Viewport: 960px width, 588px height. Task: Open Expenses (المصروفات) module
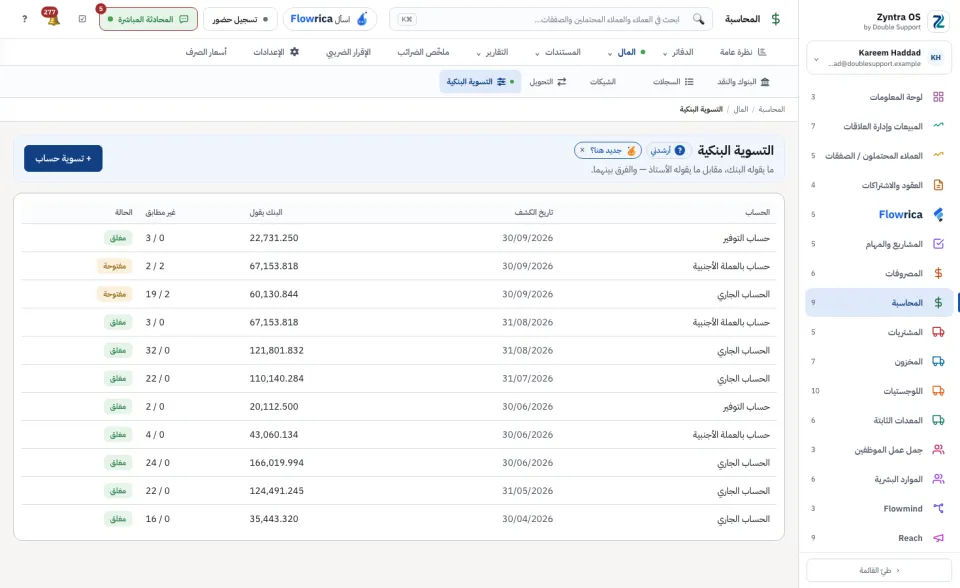(879, 273)
